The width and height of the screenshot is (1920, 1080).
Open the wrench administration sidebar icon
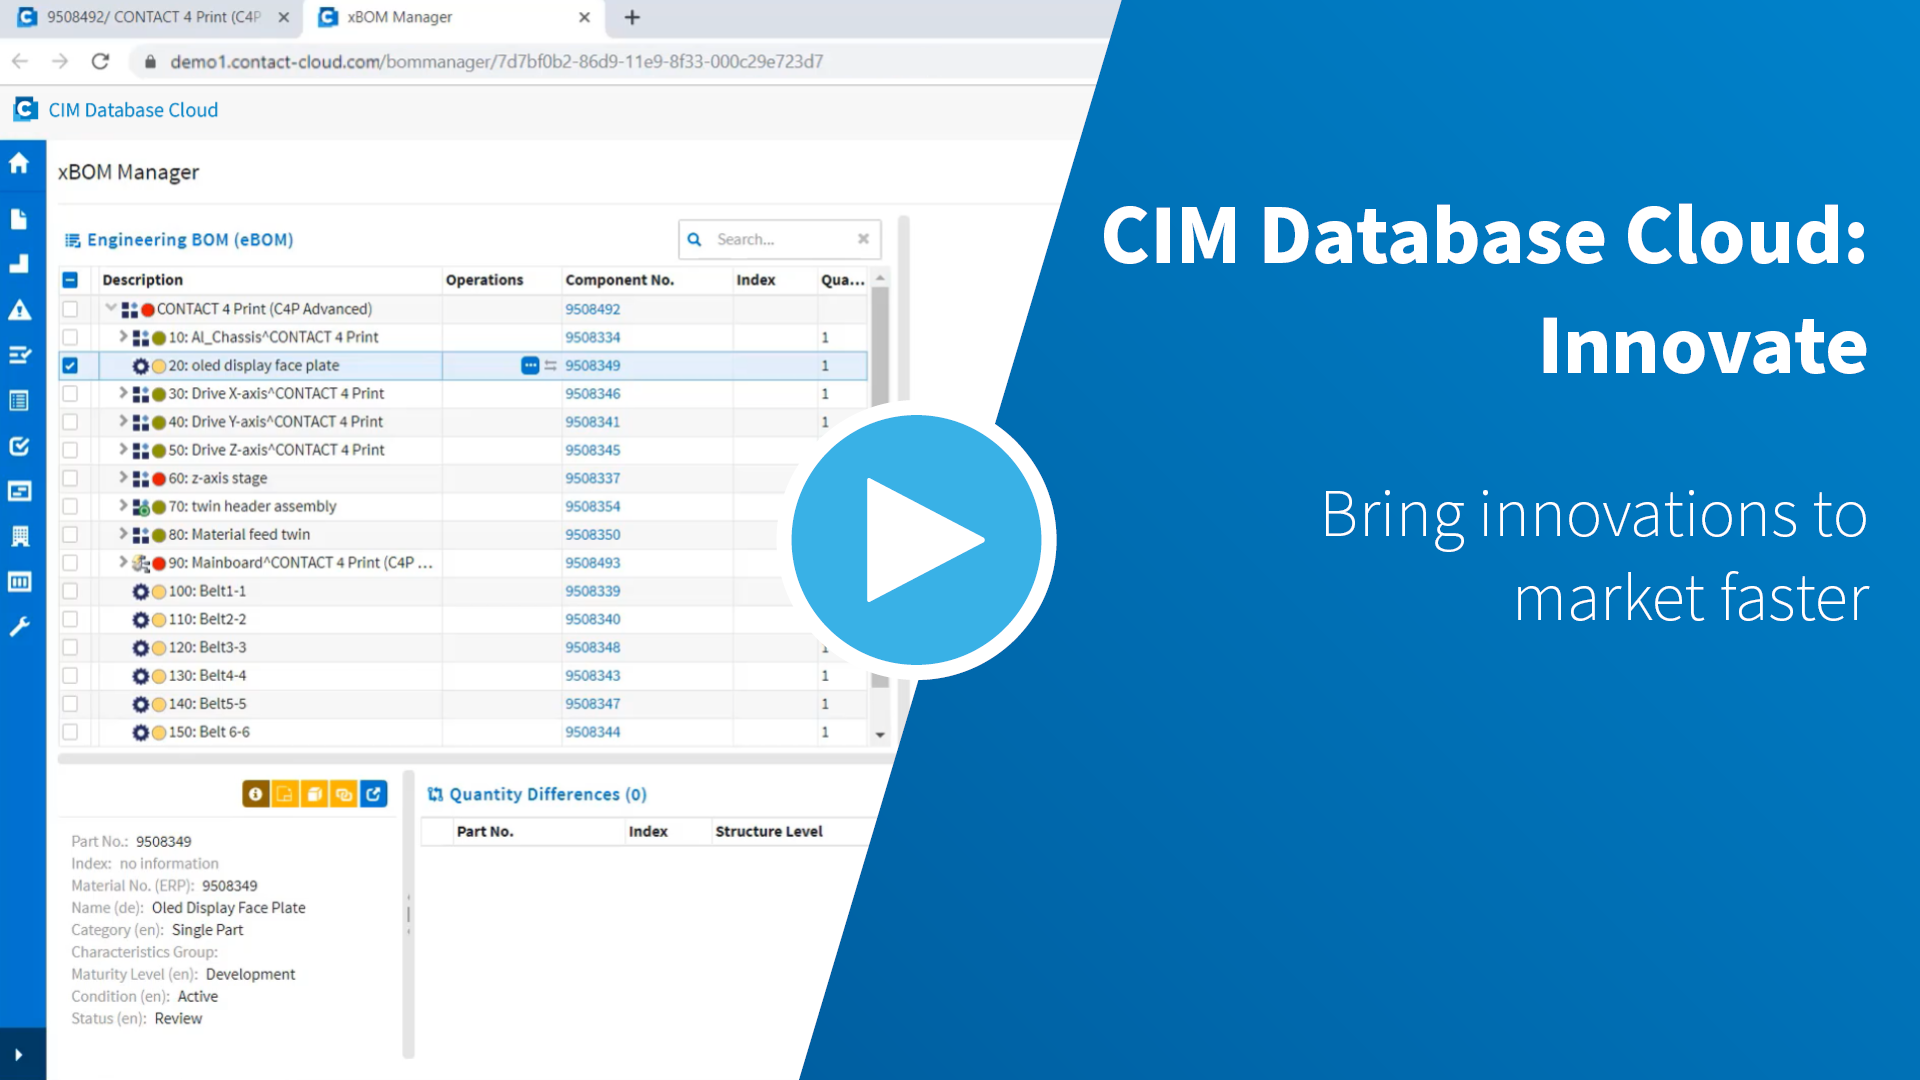[19, 627]
